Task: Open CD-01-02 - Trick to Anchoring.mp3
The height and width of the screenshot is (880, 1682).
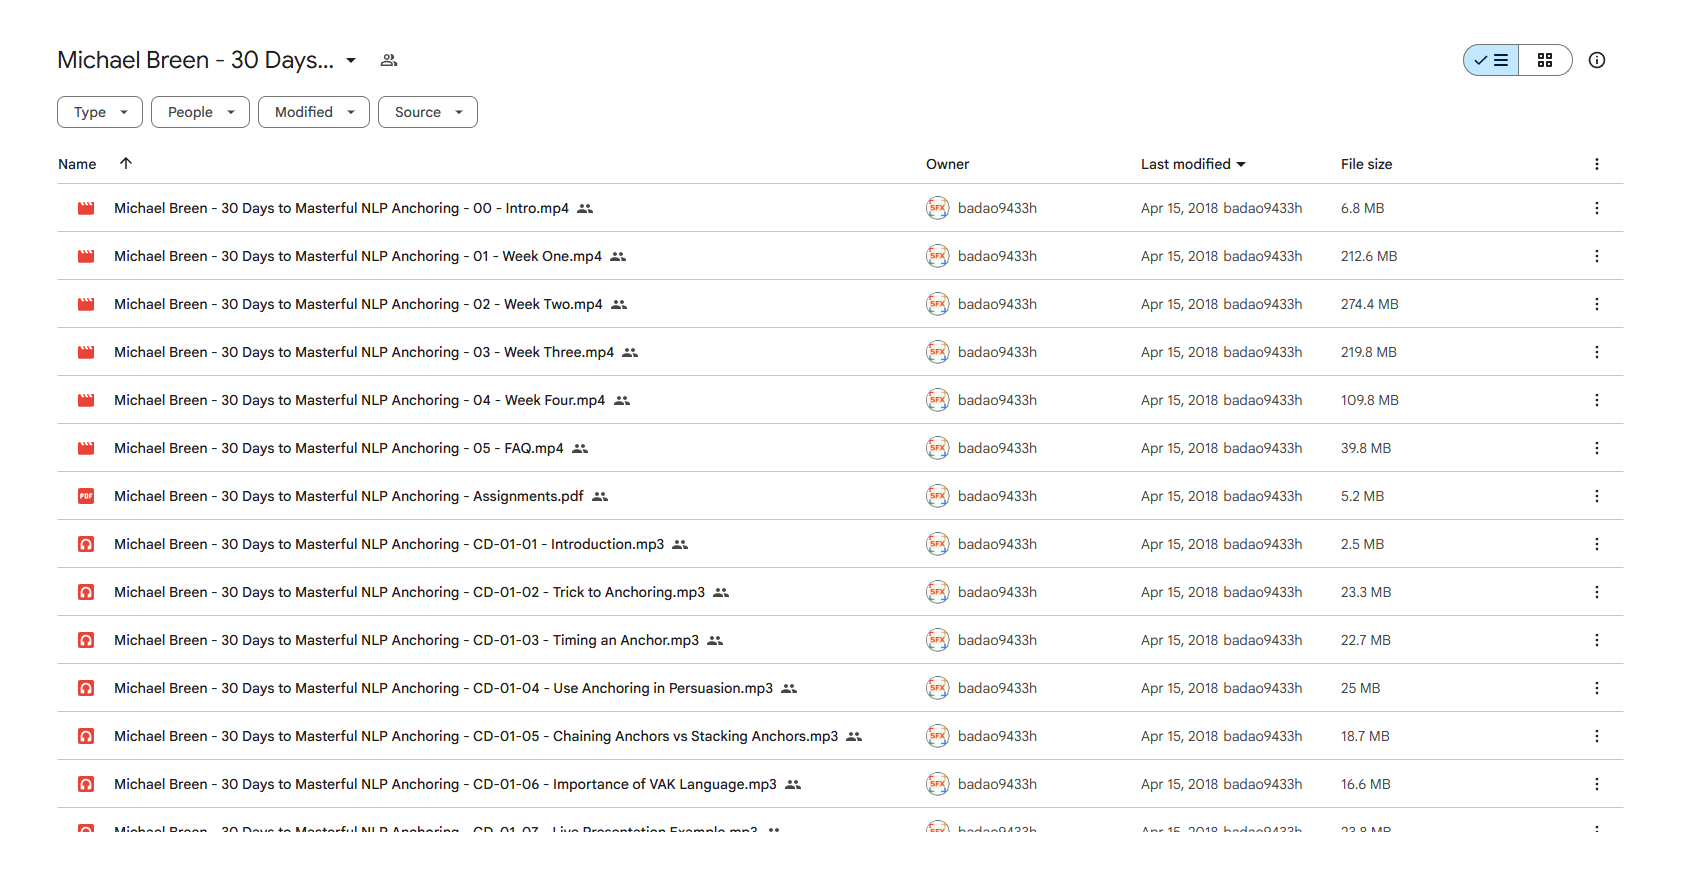Action: pos(409,592)
